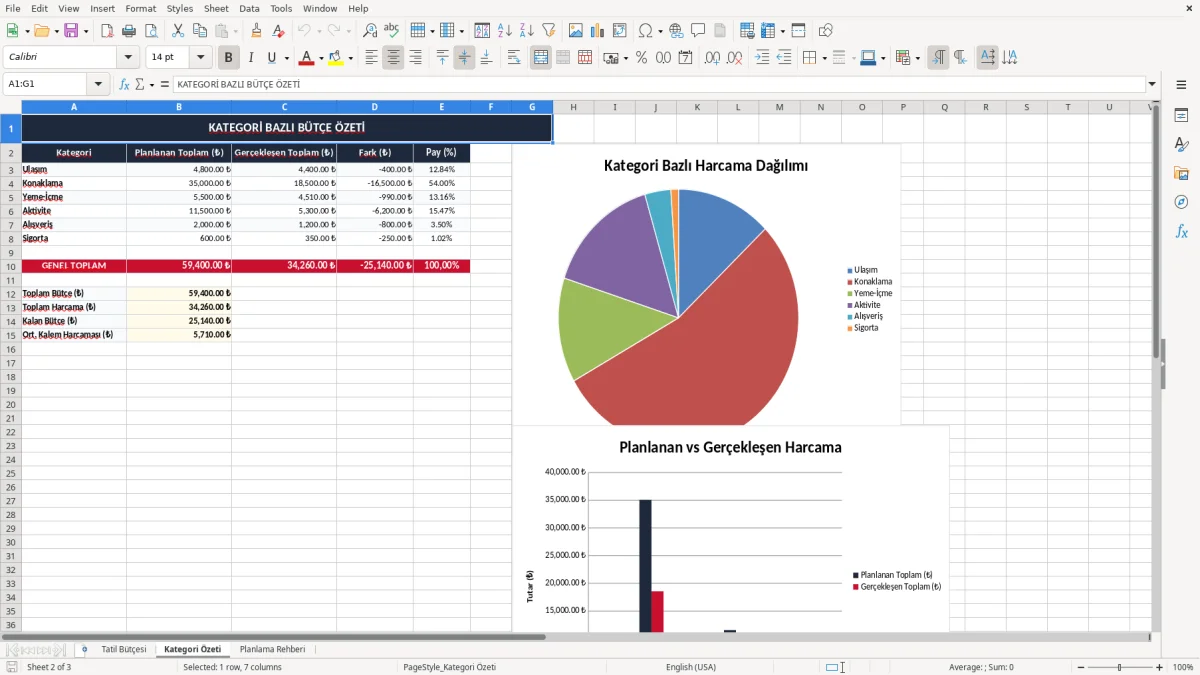Show Draw Functions shapes icon
Screen dimensions: 1200x675
825,31
